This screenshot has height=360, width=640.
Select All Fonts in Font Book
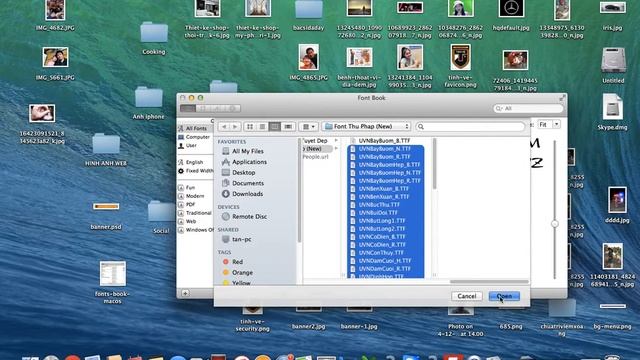point(195,128)
